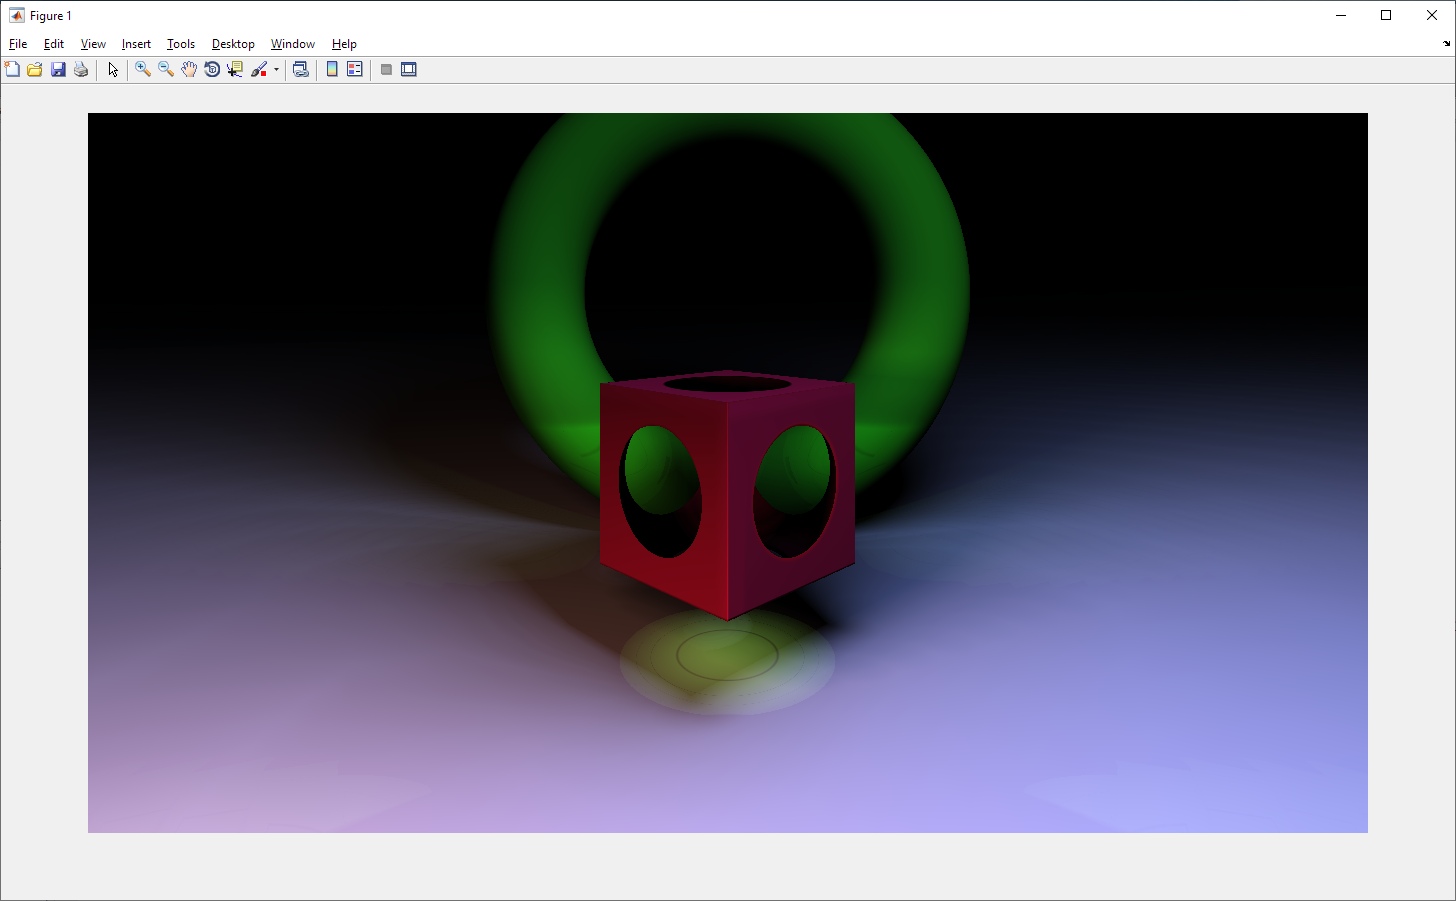The height and width of the screenshot is (901, 1456).
Task: Open the Desktop menu
Action: 233,44
